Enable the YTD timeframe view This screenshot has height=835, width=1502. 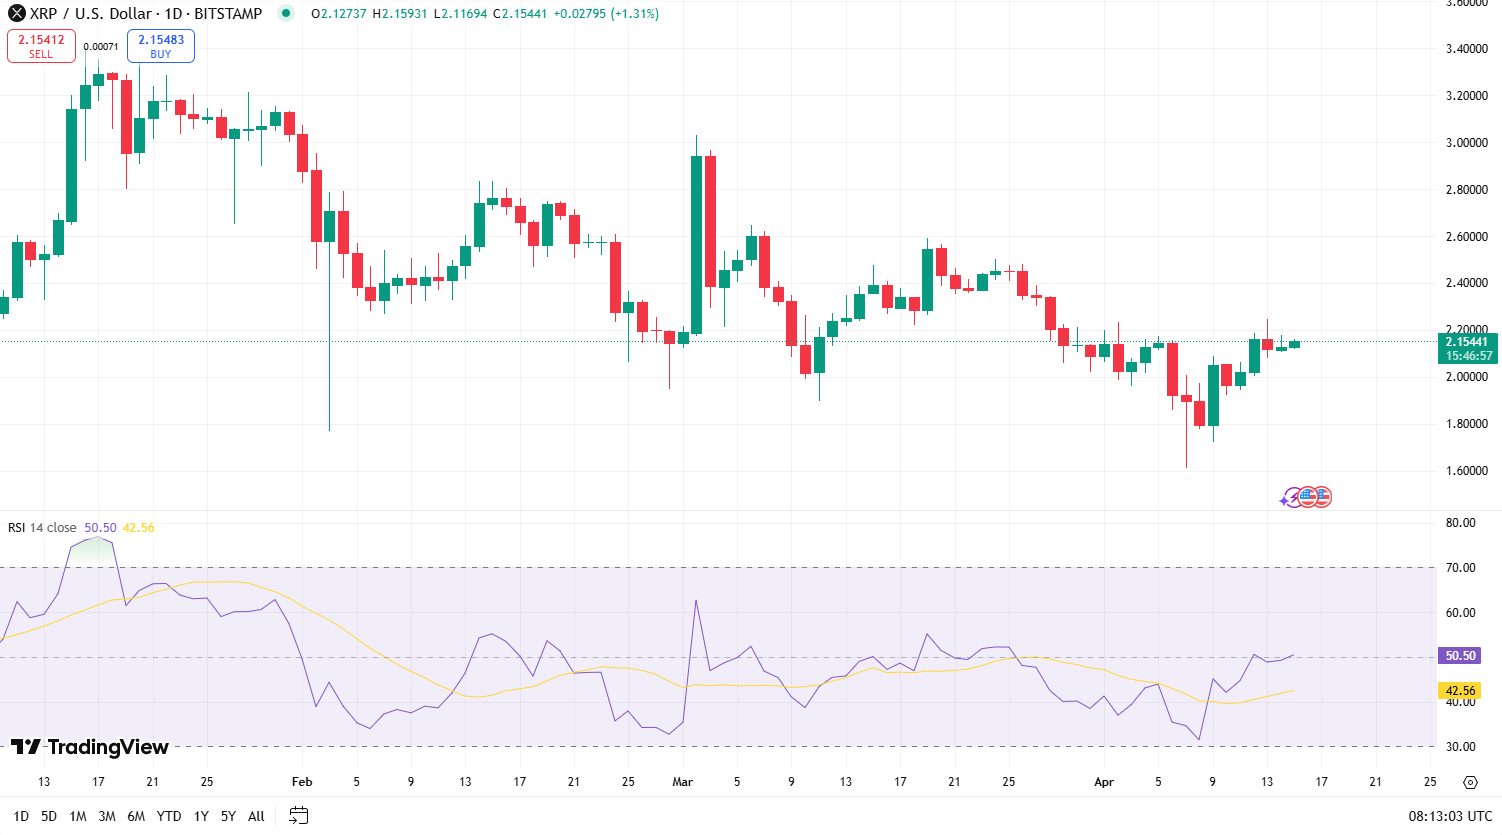click(x=169, y=816)
